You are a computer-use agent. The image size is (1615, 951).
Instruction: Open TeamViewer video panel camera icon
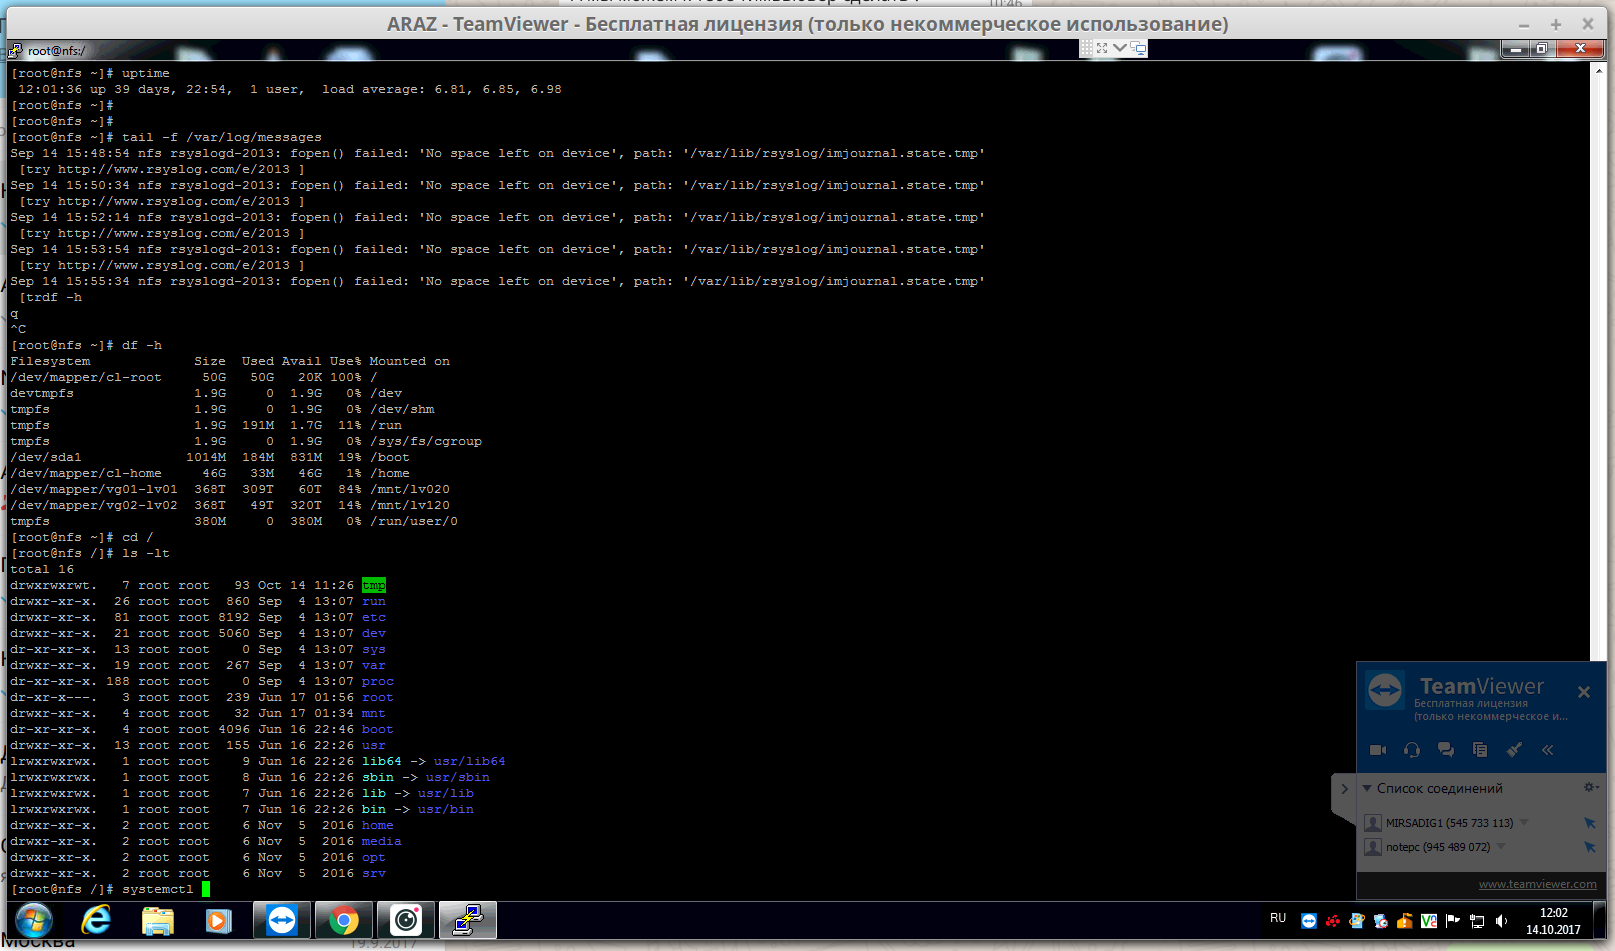[x=1377, y=750]
